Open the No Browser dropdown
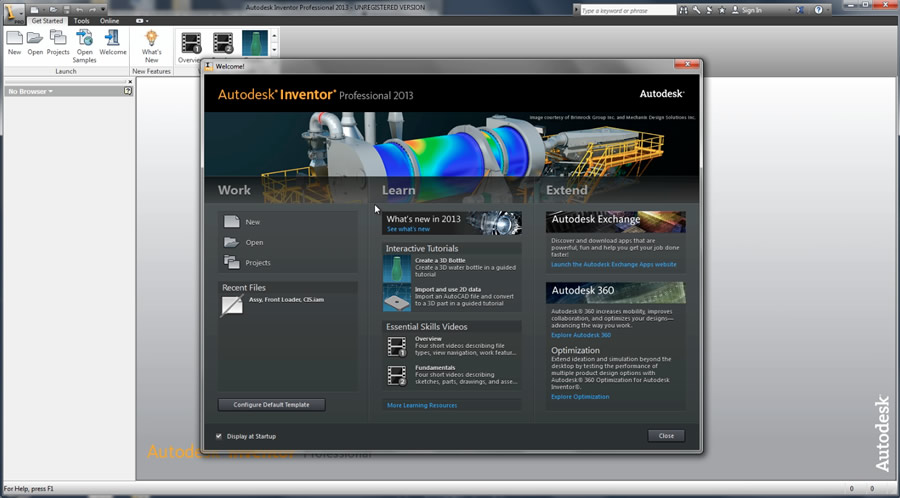This screenshot has width=900, height=498. click(30, 91)
